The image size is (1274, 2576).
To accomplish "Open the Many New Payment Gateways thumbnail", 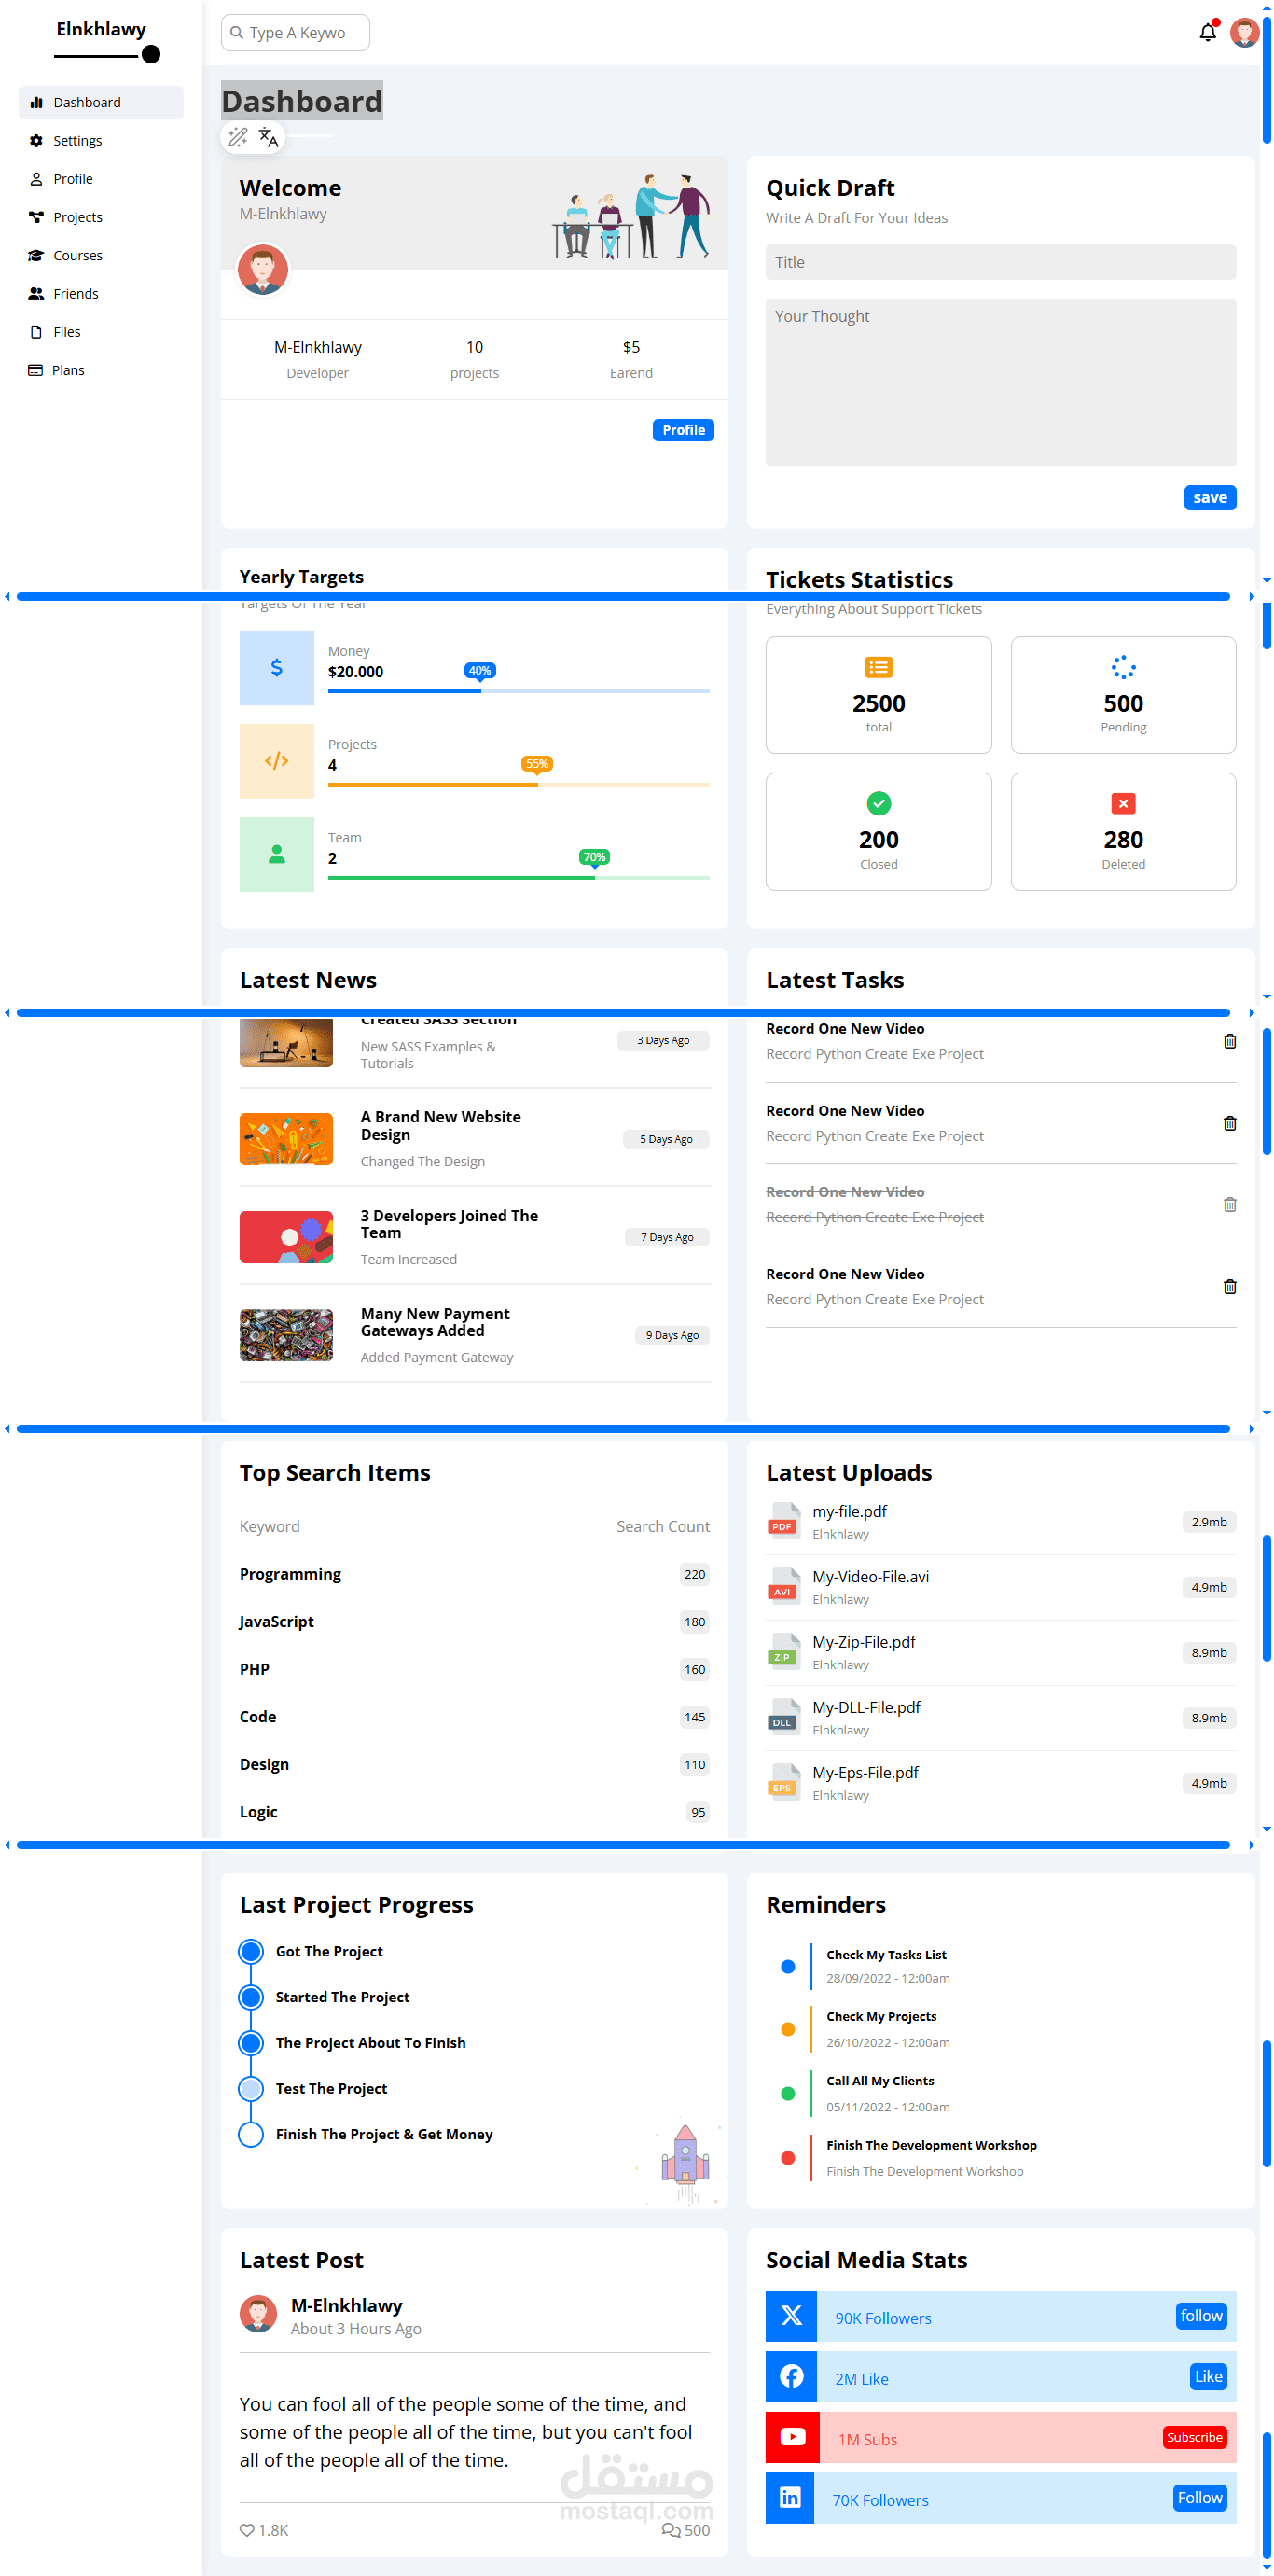I will click(x=286, y=1335).
